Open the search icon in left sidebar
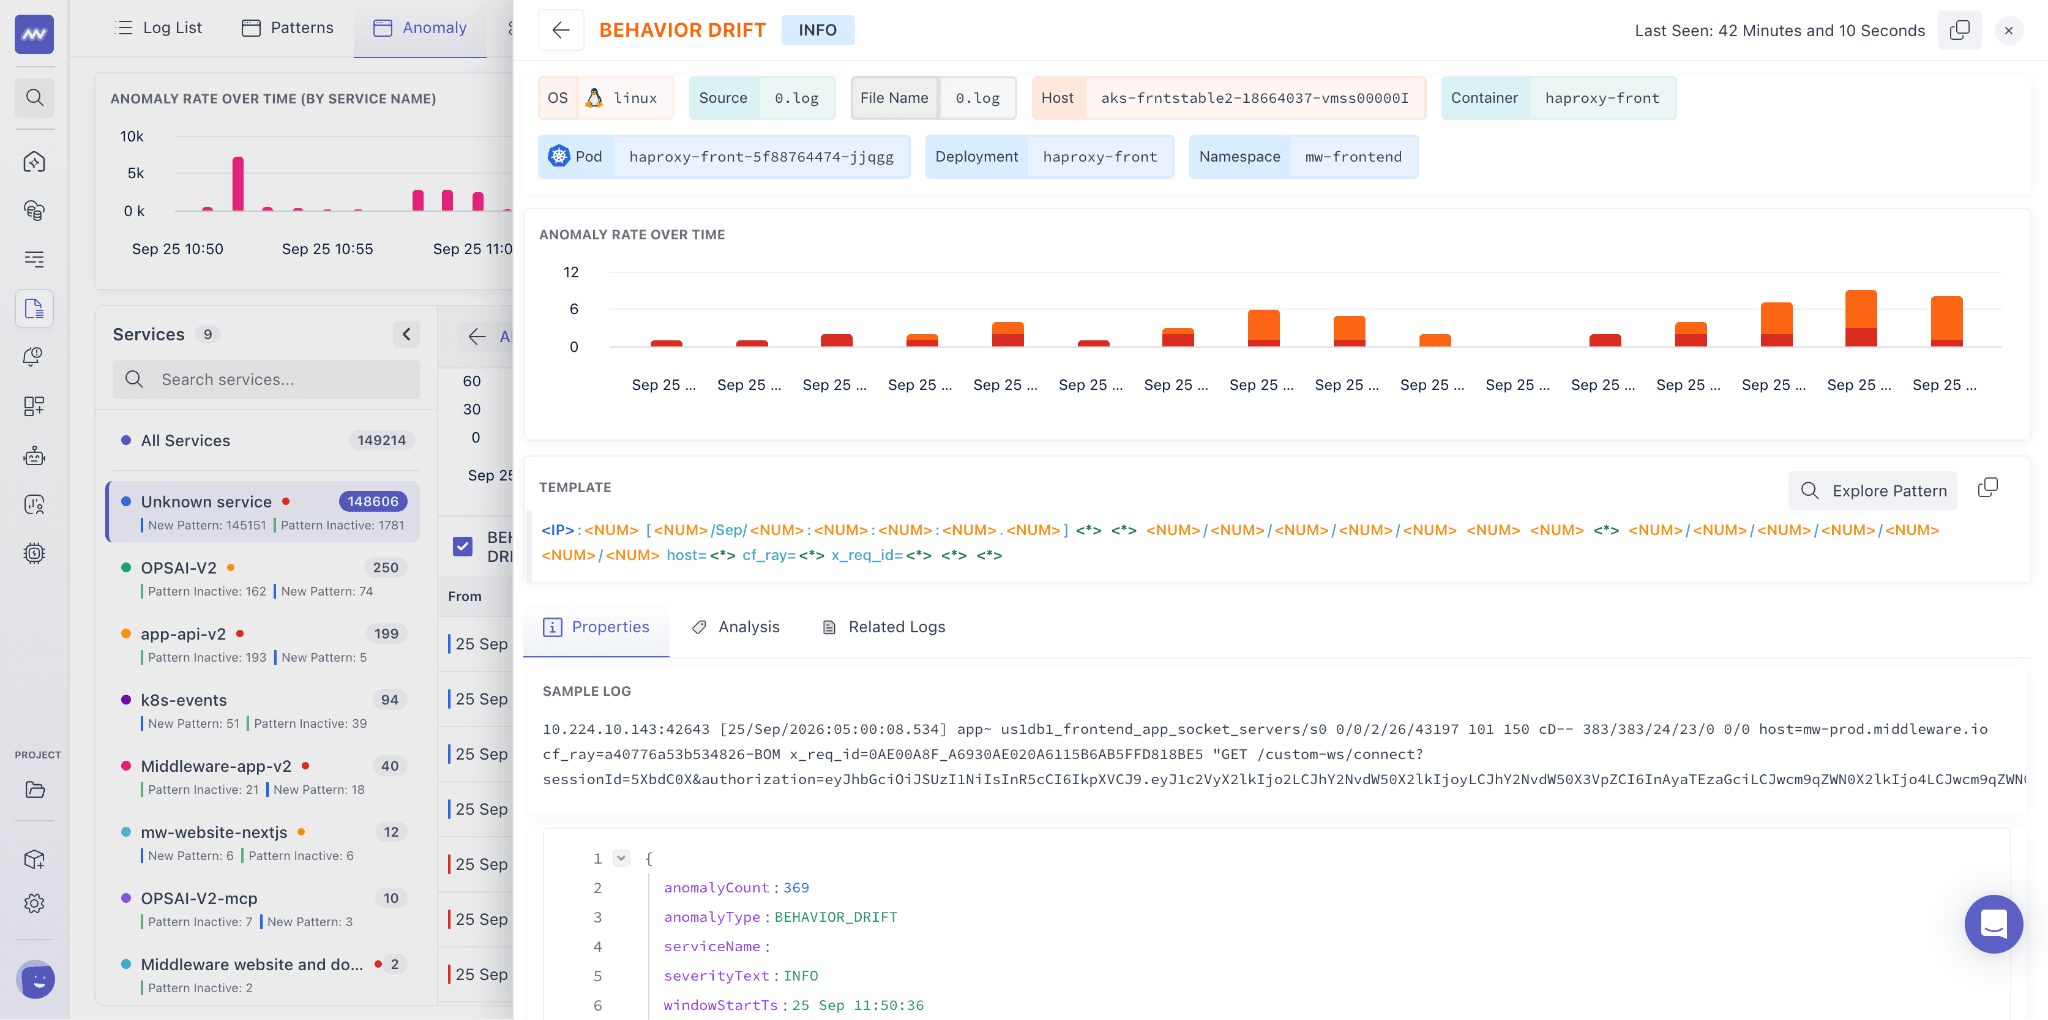The image size is (2048, 1020). tap(35, 97)
